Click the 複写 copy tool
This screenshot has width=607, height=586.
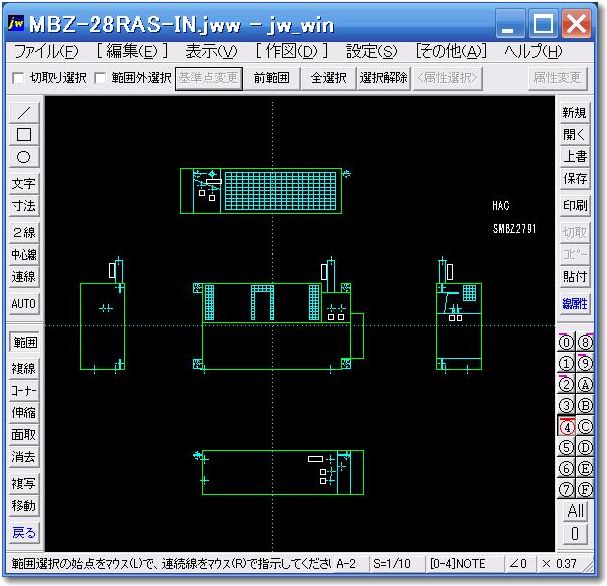point(24,484)
